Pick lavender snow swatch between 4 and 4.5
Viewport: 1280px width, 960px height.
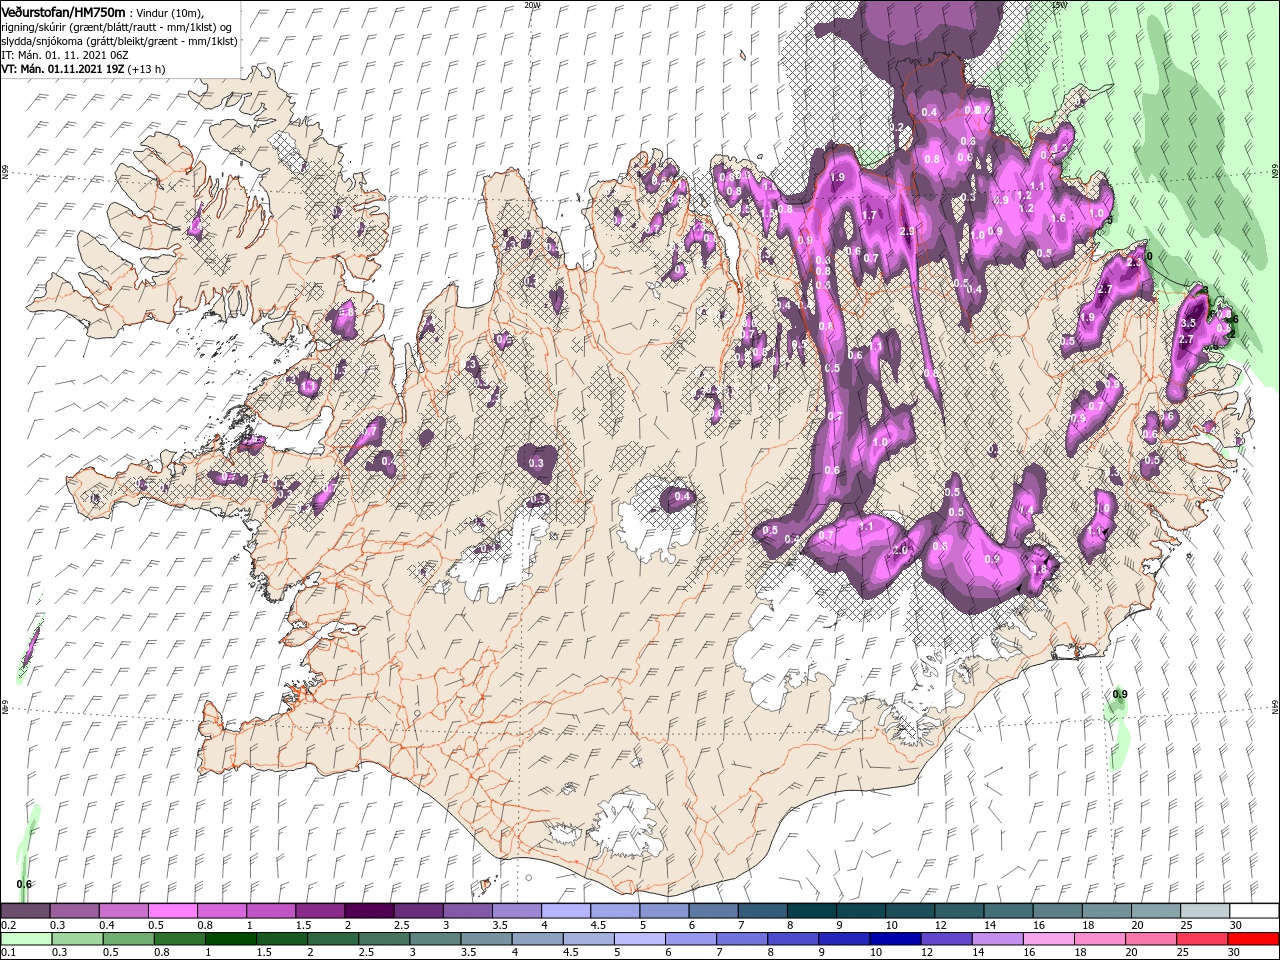[x=566, y=911]
